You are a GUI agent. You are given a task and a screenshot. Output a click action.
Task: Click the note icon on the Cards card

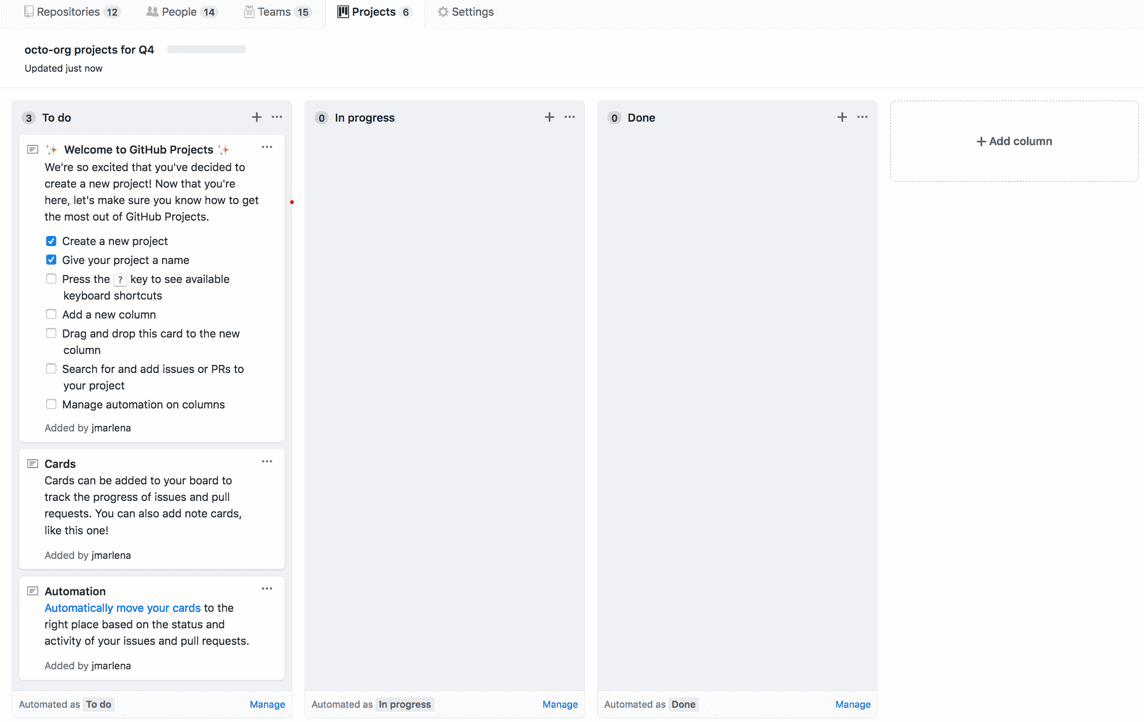pos(33,464)
